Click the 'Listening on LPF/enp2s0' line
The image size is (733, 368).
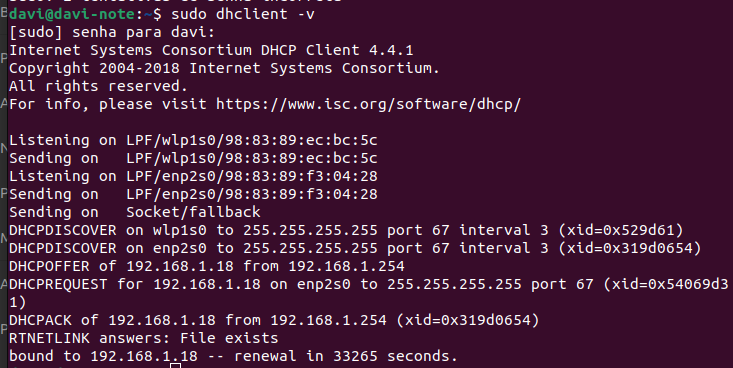193,176
